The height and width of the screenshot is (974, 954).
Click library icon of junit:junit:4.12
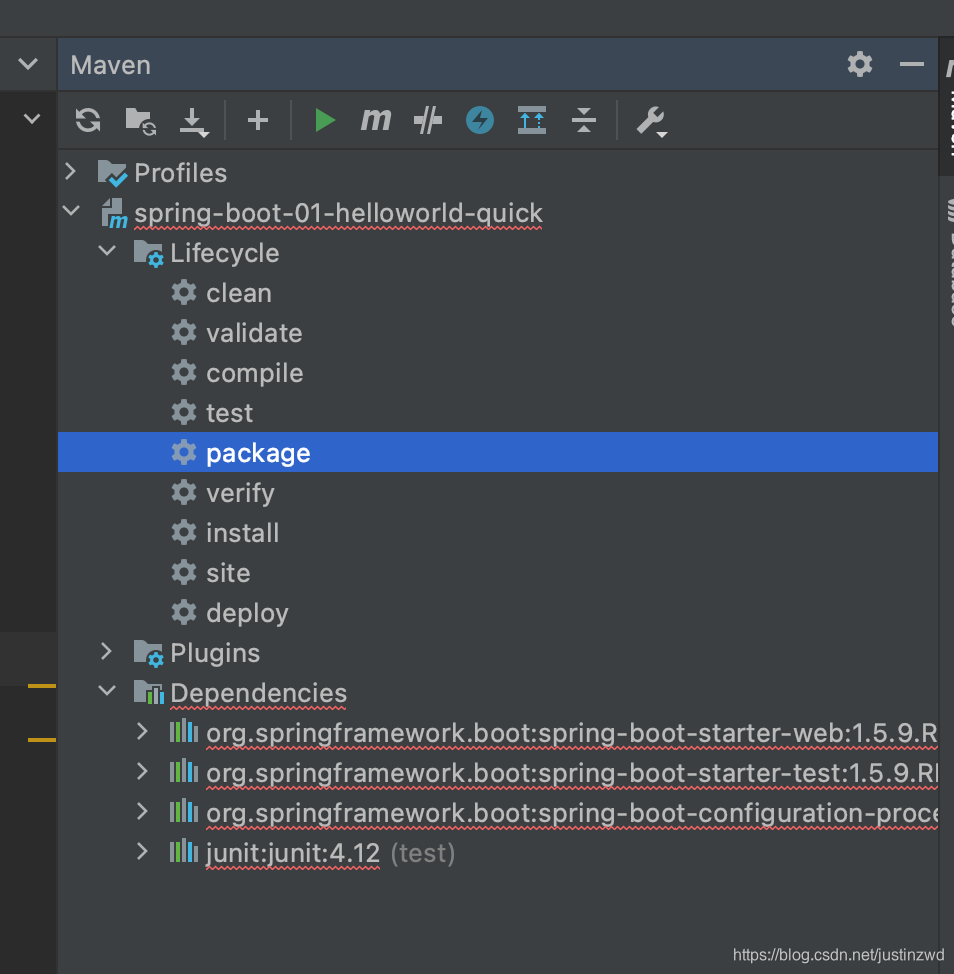click(x=184, y=852)
